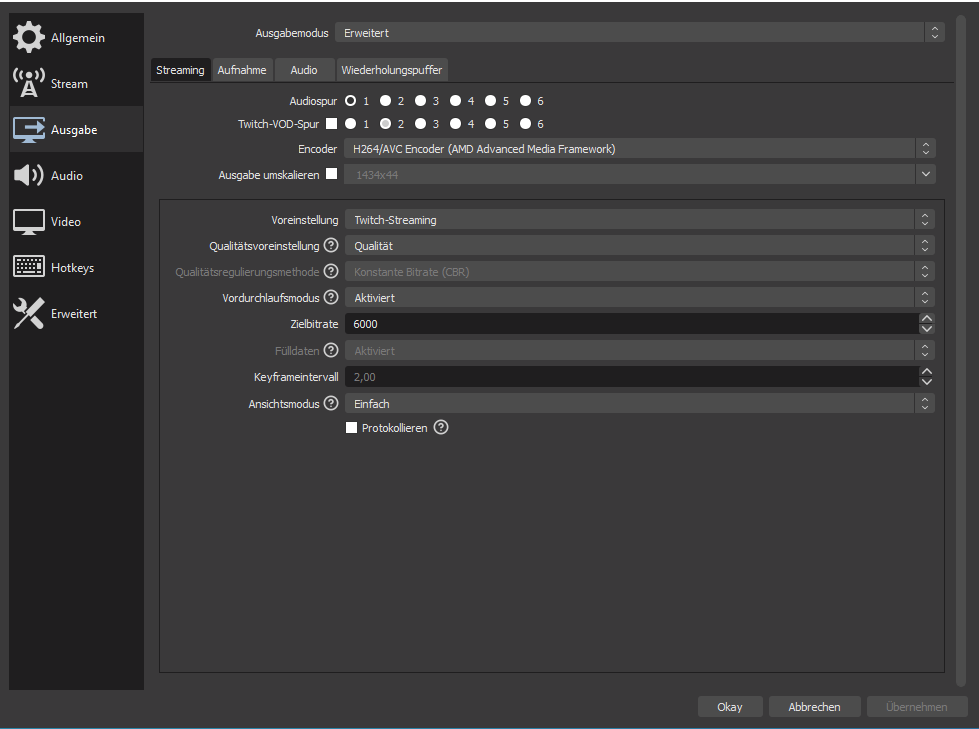Click help icon beside Protokollieren
This screenshot has height=729, width=979.
click(x=441, y=428)
